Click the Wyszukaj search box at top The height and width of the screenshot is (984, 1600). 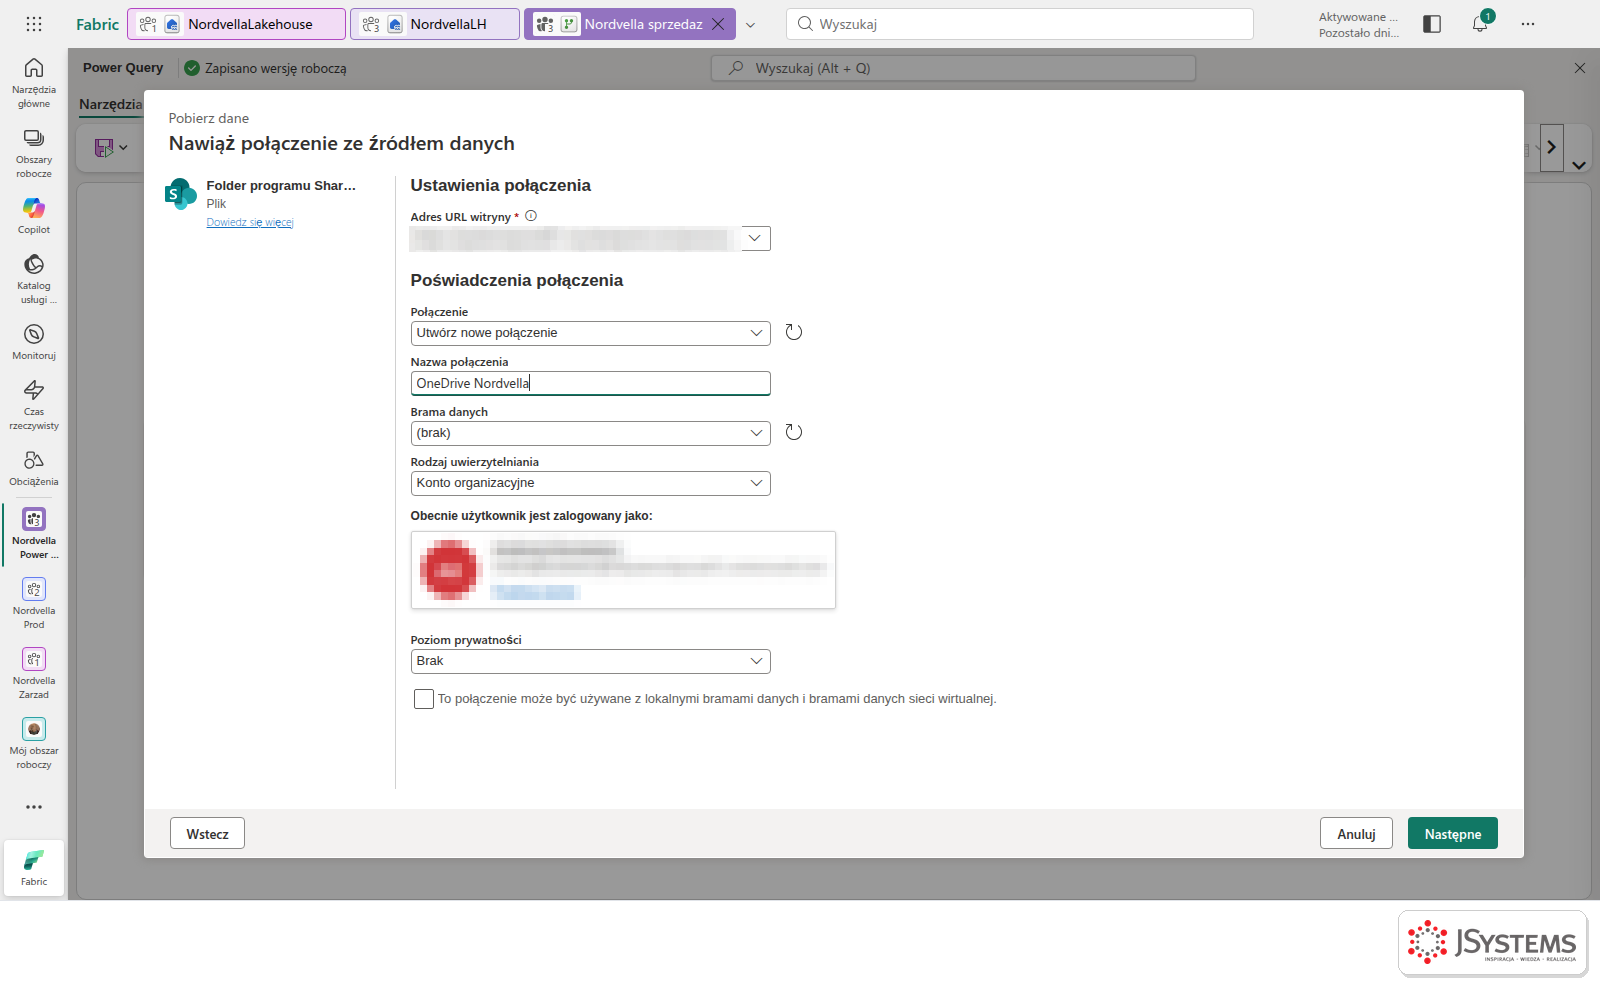1020,24
